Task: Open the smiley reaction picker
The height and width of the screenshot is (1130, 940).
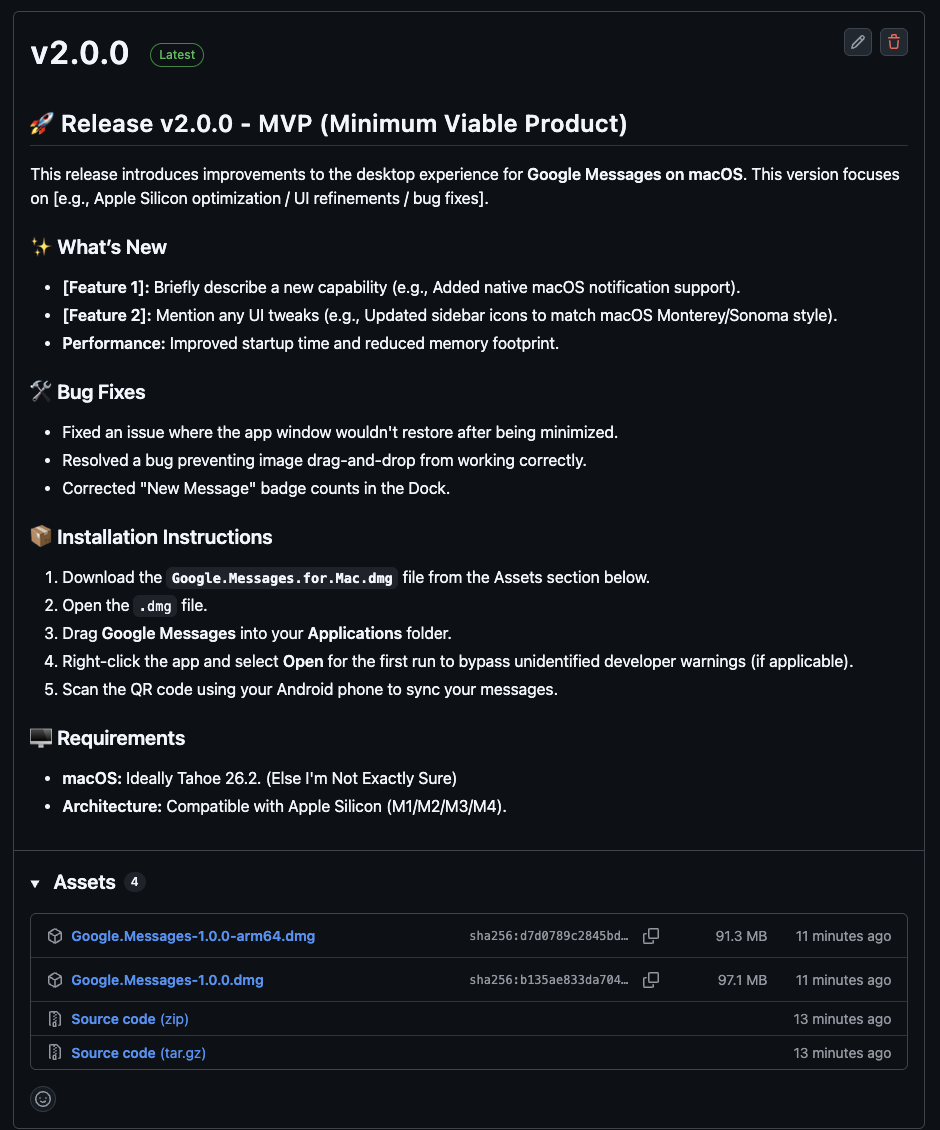Action: [x=43, y=1098]
